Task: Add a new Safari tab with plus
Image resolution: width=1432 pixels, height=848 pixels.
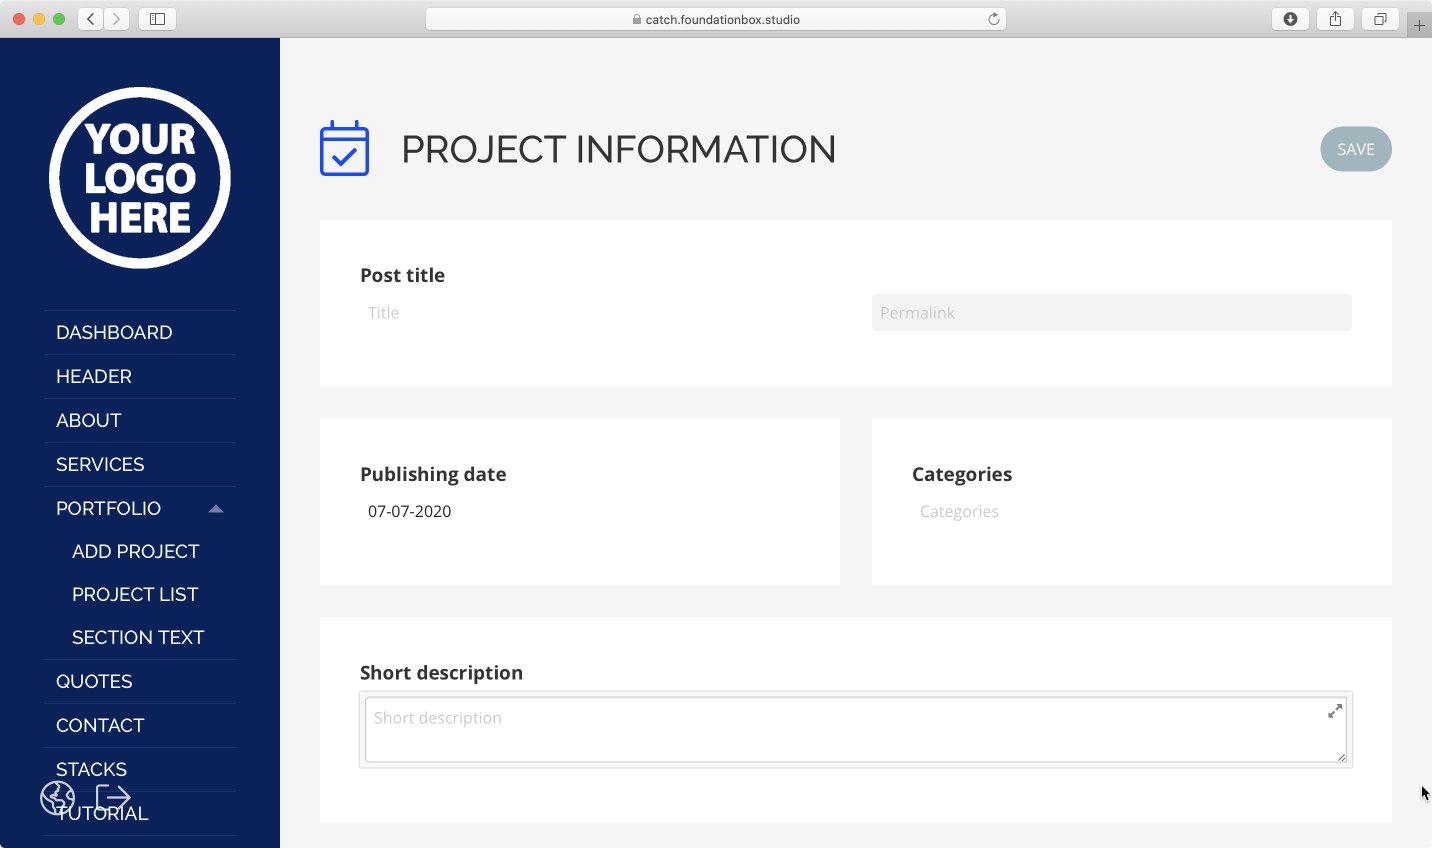Action: 1418,26
